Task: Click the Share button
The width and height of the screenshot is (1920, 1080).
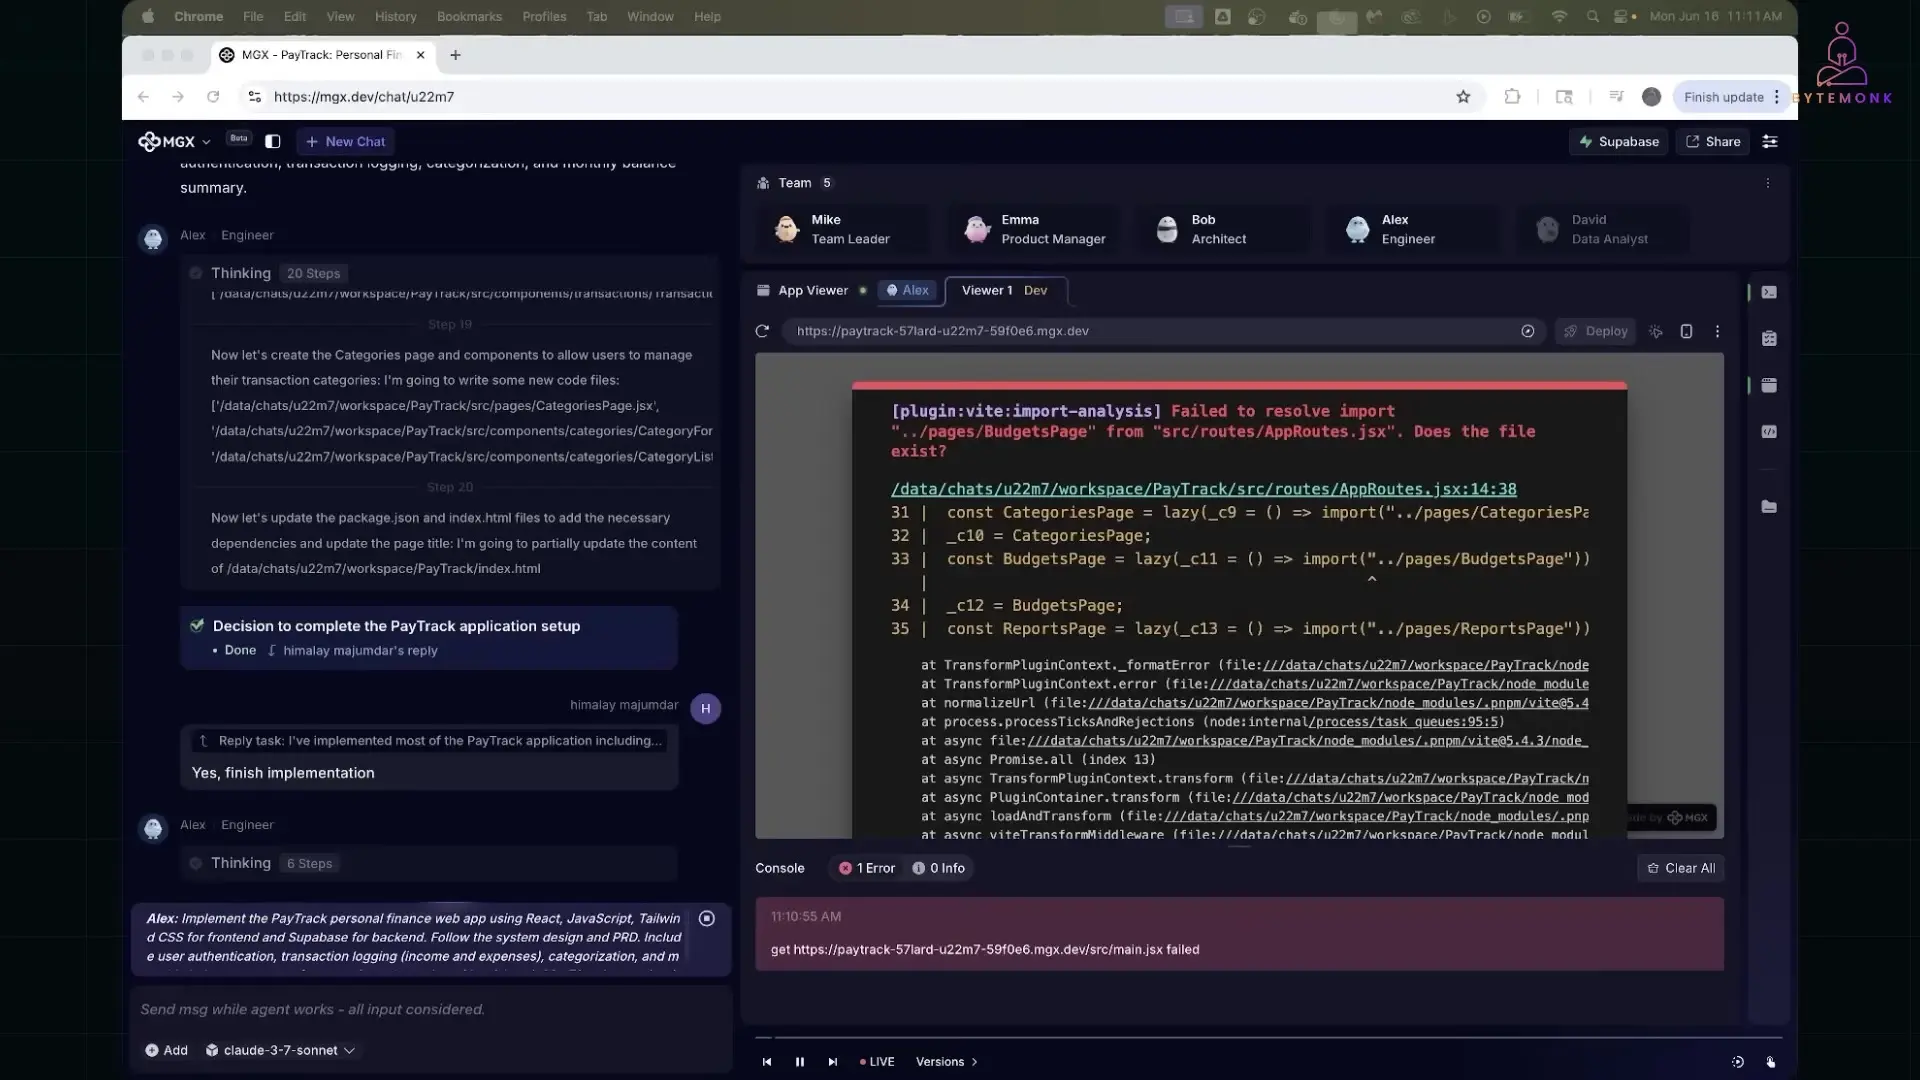Action: tap(1713, 142)
